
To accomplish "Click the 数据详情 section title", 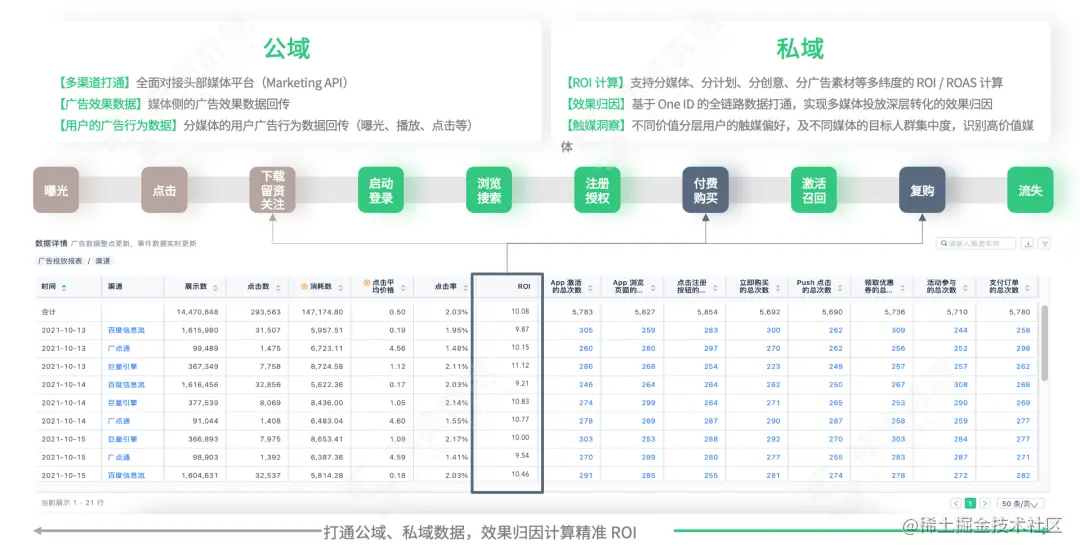I will click(x=51, y=243).
